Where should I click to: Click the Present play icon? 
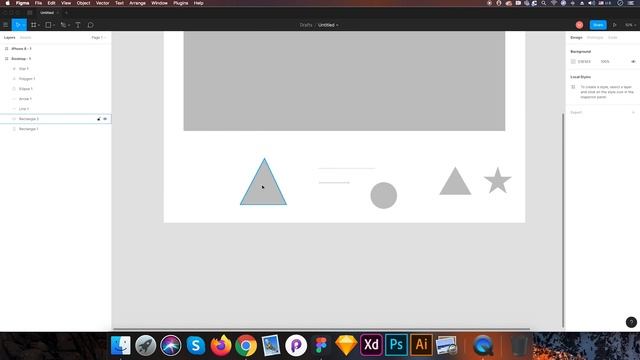[x=614, y=25]
